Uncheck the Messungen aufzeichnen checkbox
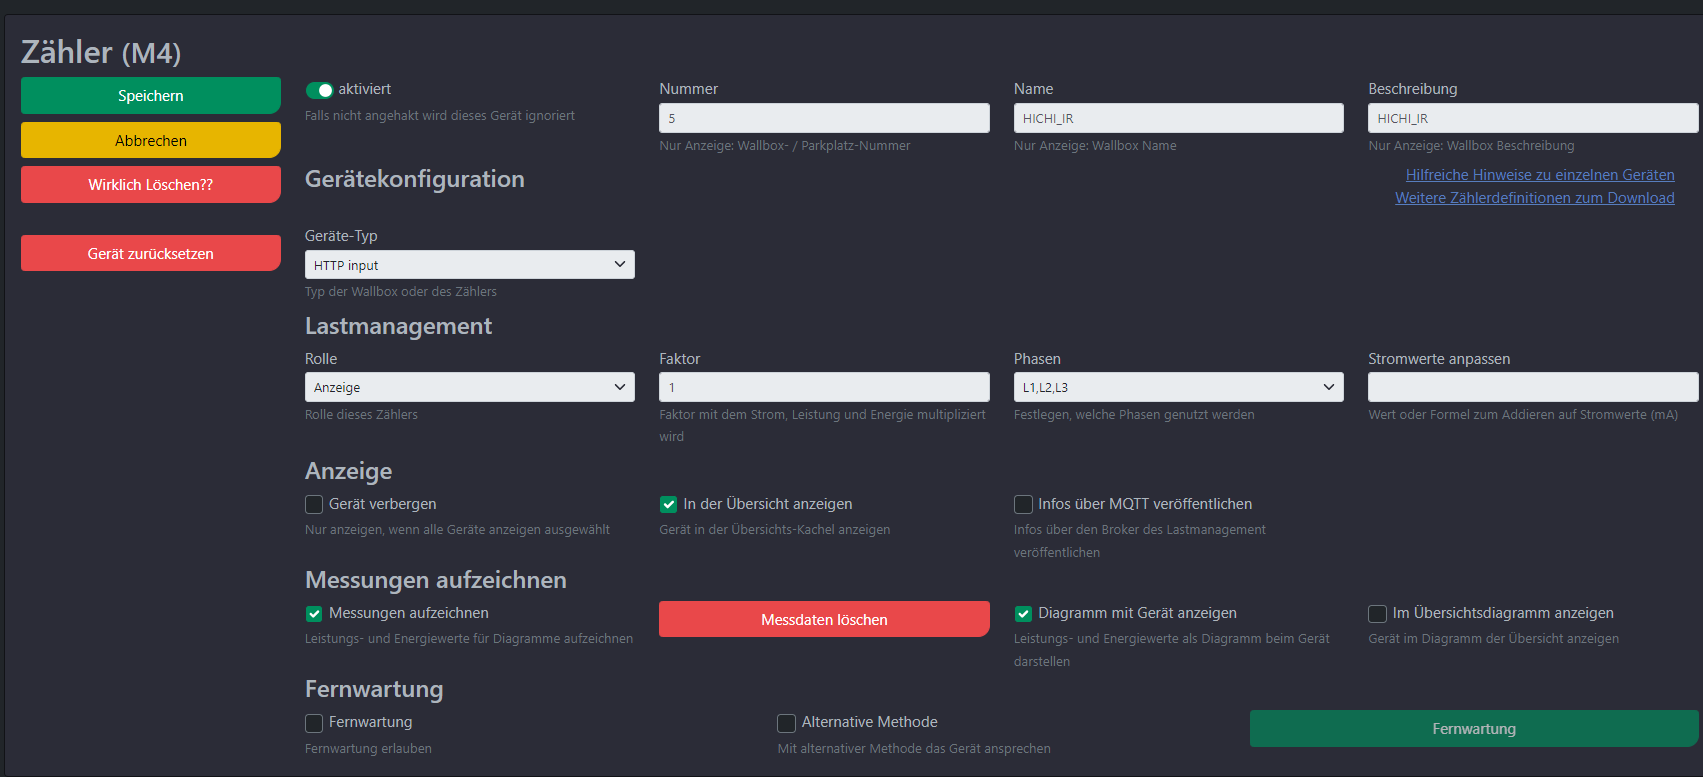 tap(314, 613)
